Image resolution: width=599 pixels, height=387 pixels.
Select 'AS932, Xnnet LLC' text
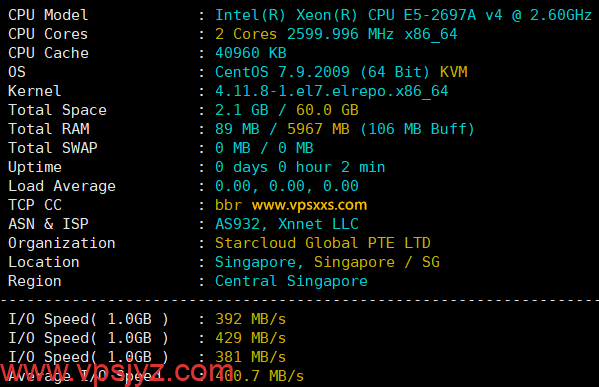click(287, 224)
